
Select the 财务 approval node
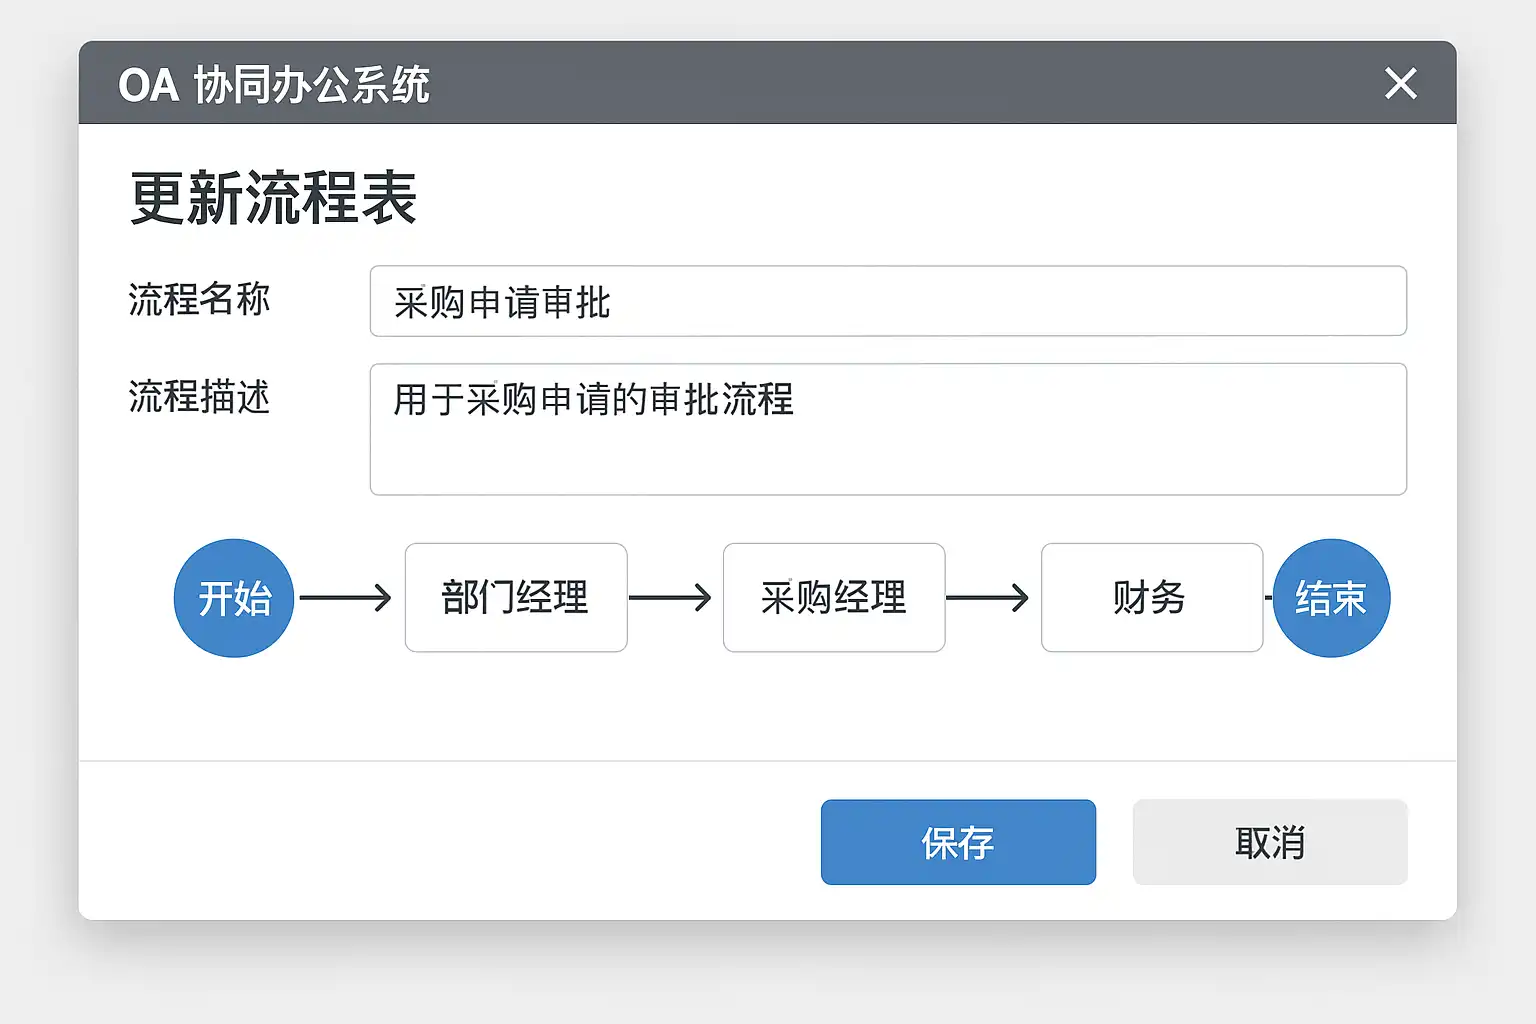coord(1151,598)
